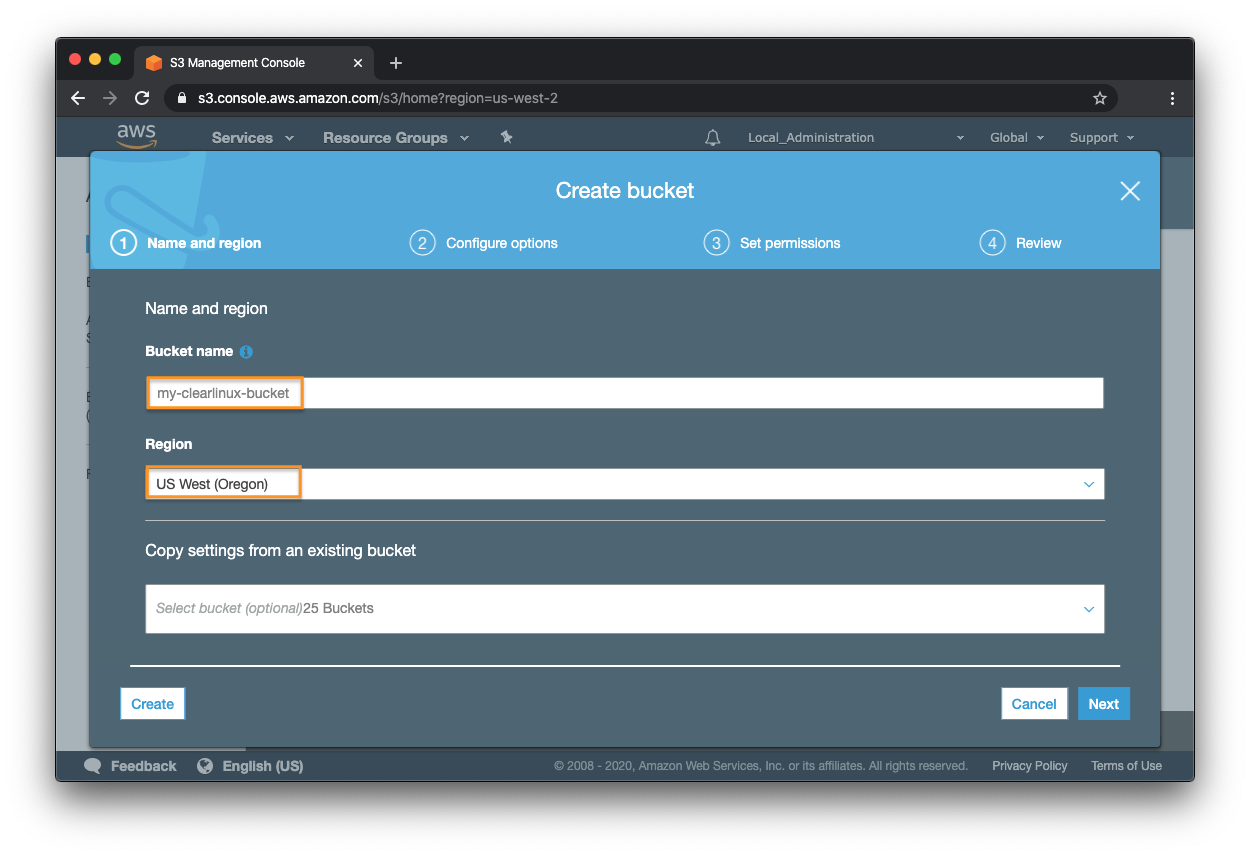Open the Privacy Policy link
The image size is (1250, 855).
click(1030, 766)
